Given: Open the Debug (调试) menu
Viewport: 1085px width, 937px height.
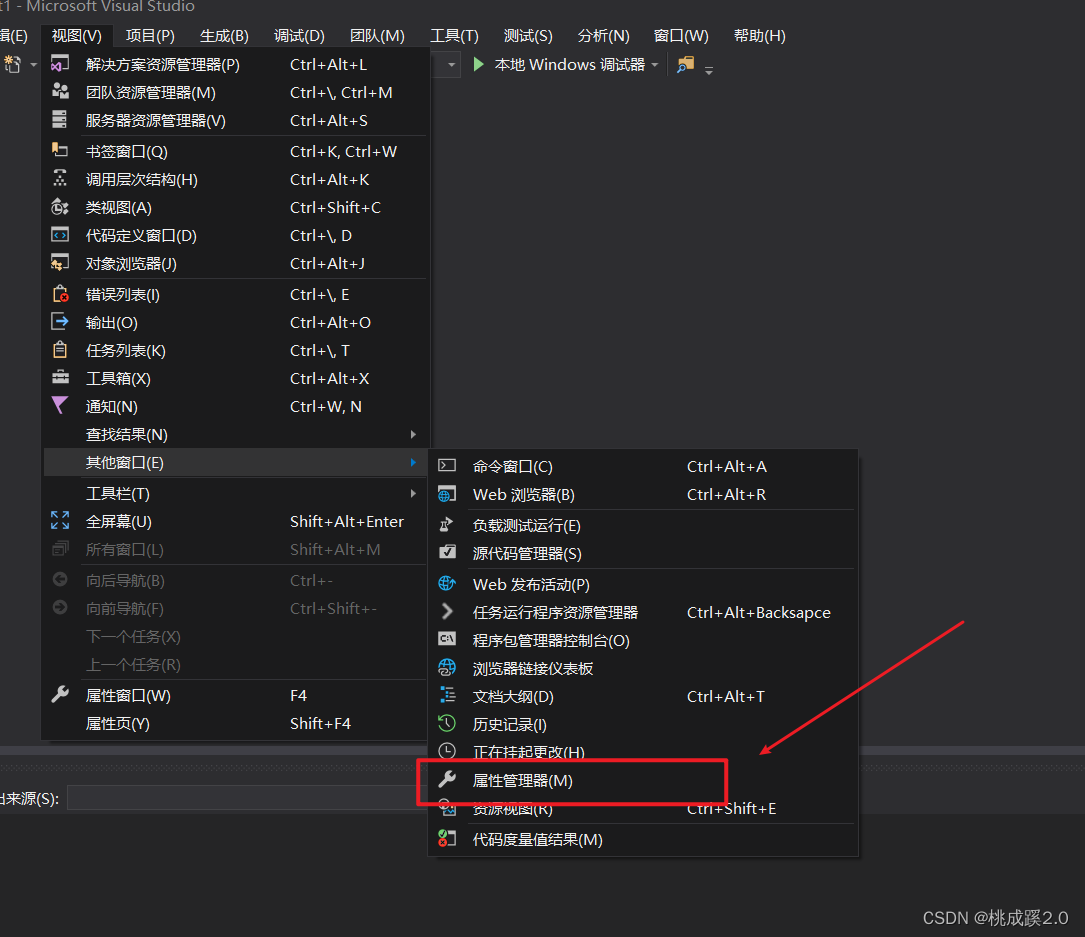Looking at the screenshot, I should pos(299,35).
